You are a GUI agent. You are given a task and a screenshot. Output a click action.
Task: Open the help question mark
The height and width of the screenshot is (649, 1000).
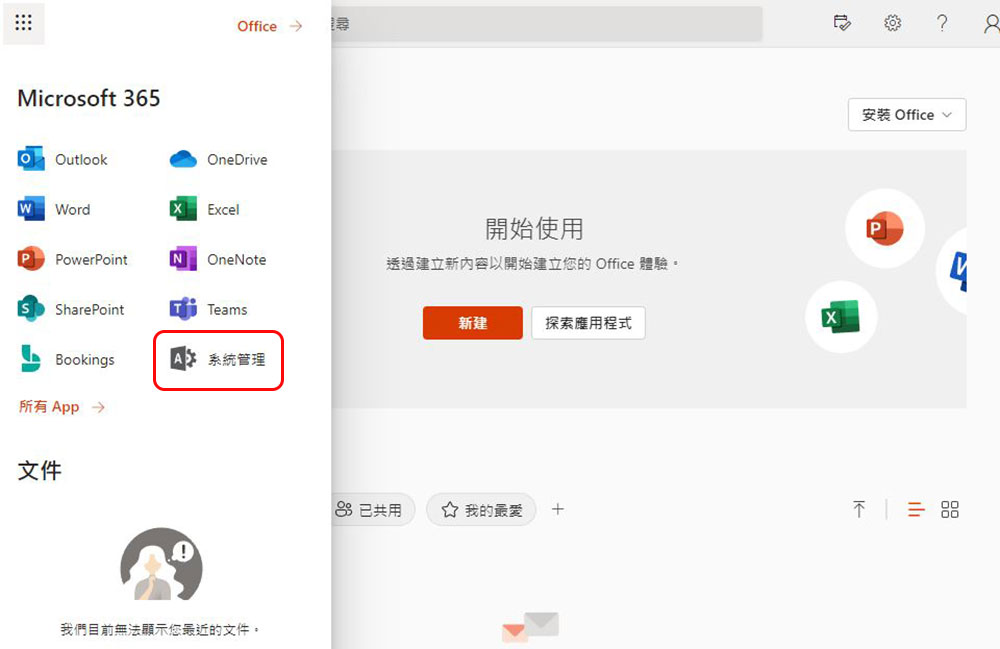(941, 23)
